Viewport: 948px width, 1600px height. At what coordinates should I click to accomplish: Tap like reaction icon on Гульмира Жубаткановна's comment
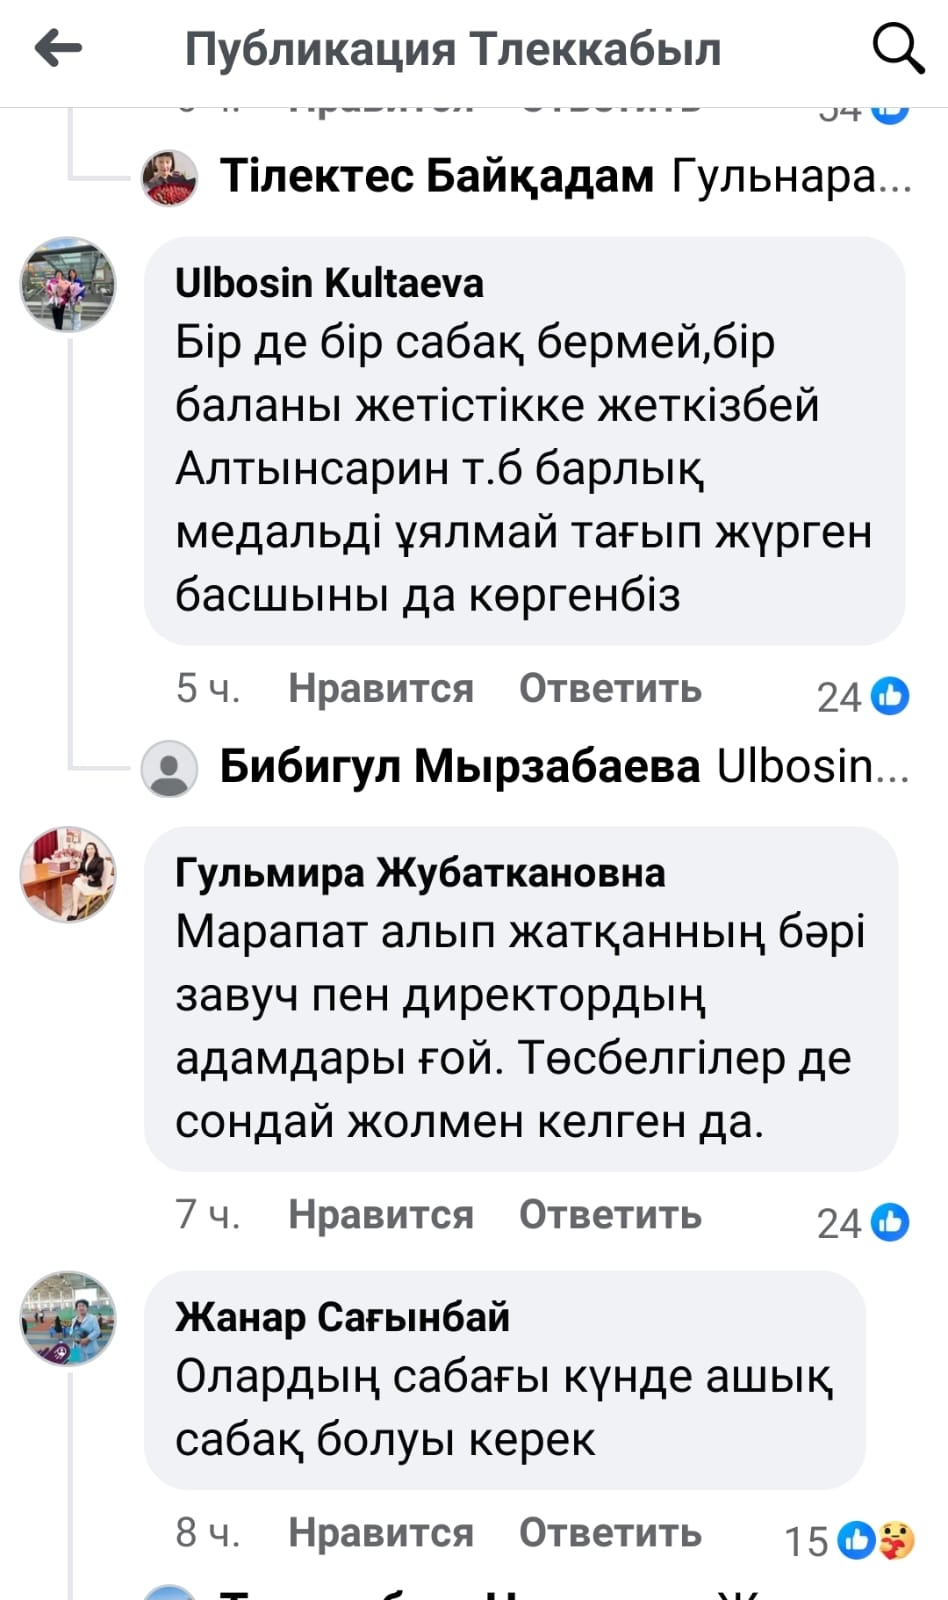click(x=890, y=1222)
